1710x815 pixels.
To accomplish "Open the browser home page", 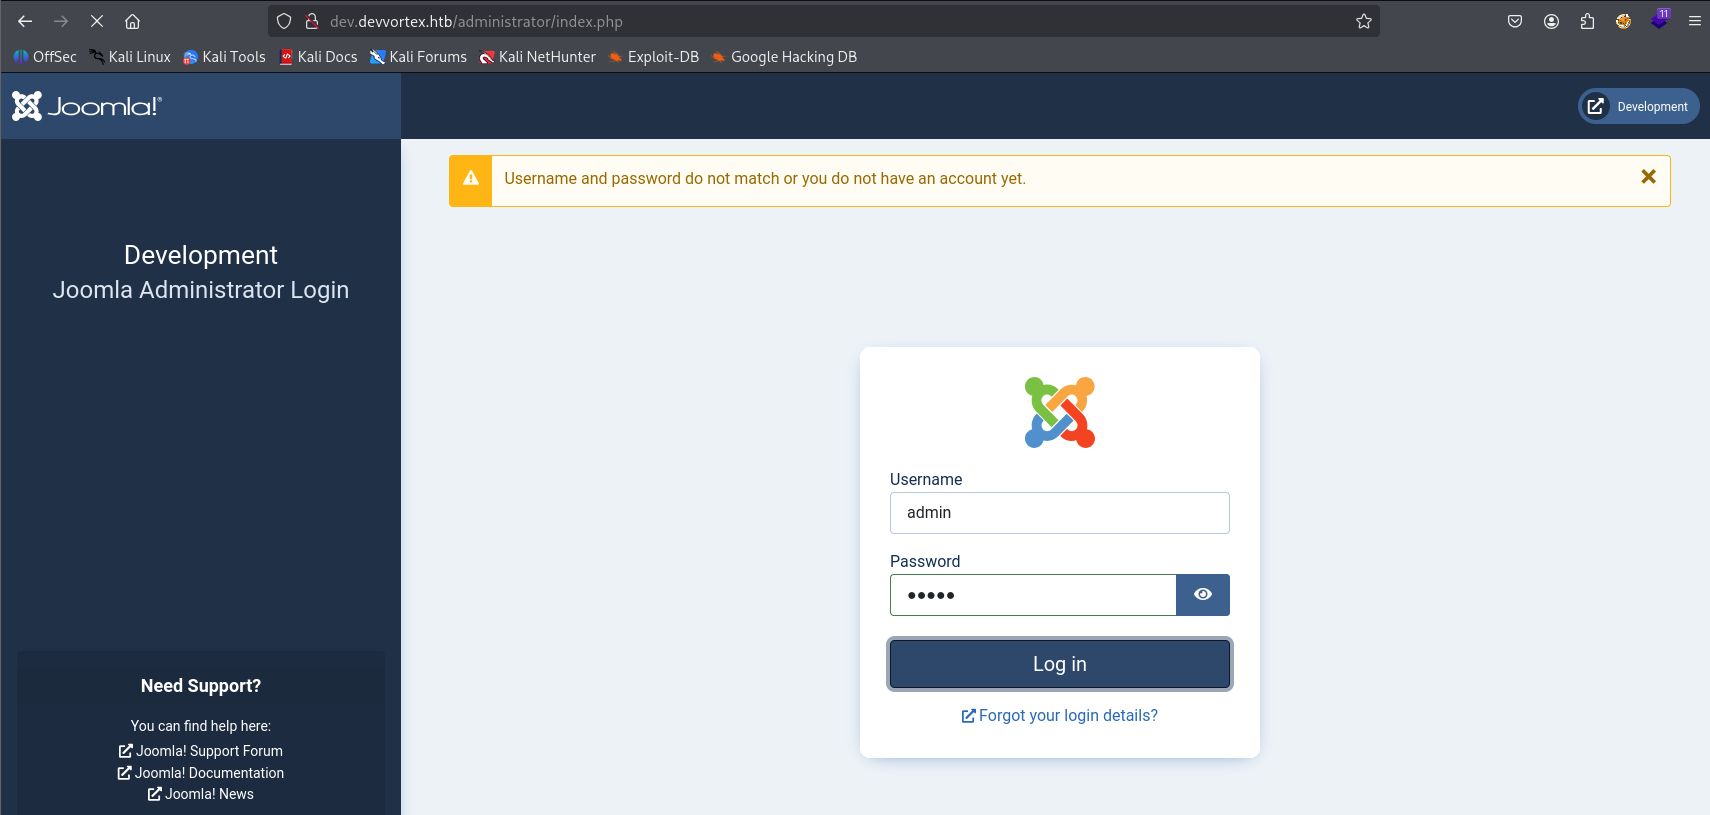I will coord(132,21).
